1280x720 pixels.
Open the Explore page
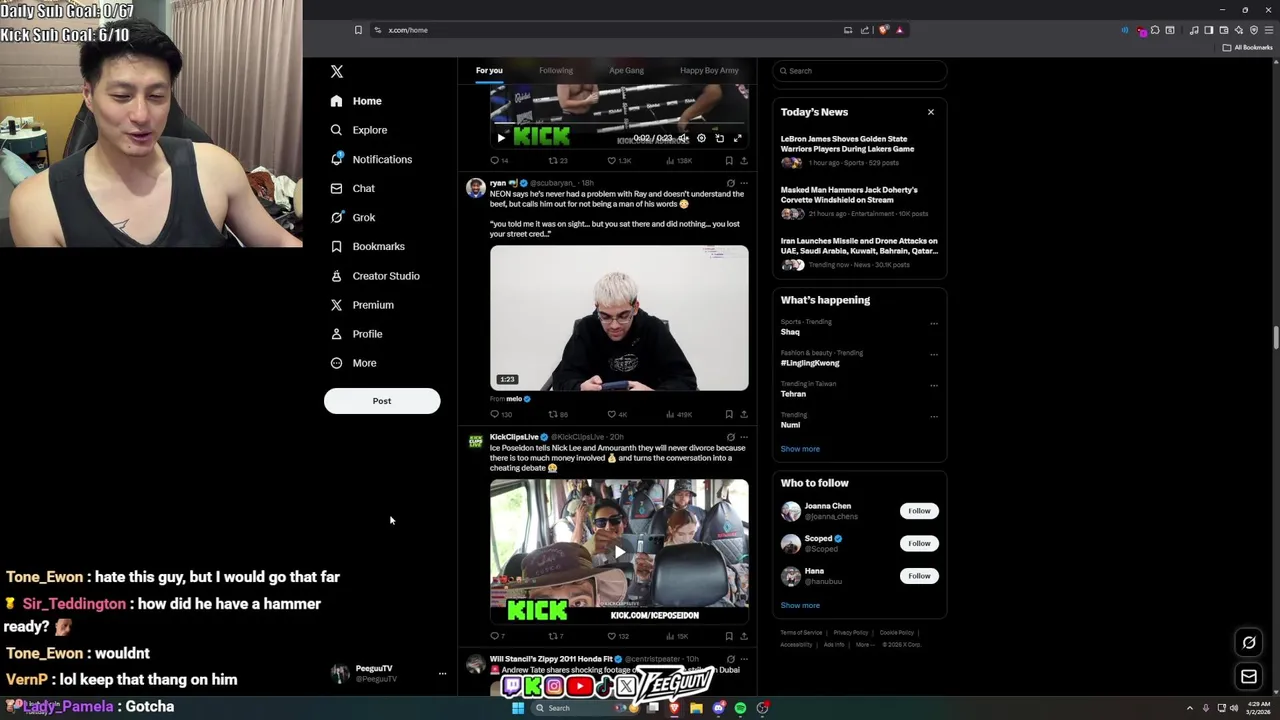pyautogui.click(x=359, y=130)
